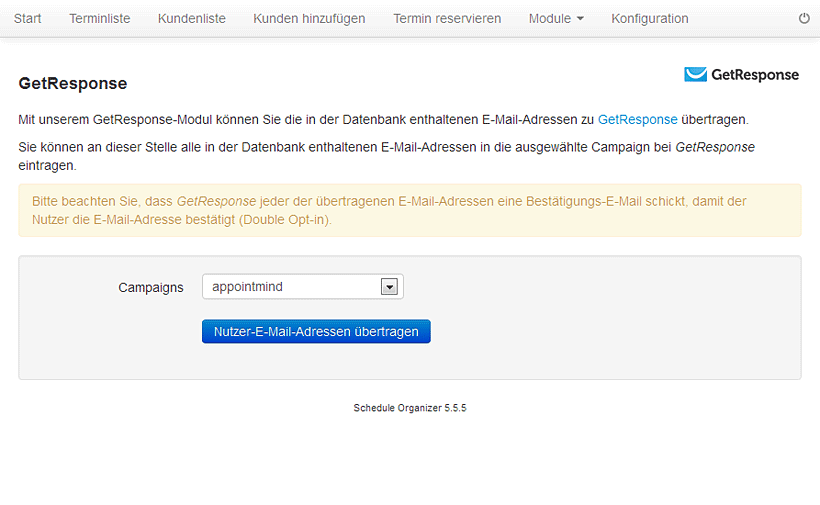
Task: Follow the blue GetResponse hyperlink
Action: click(x=637, y=120)
